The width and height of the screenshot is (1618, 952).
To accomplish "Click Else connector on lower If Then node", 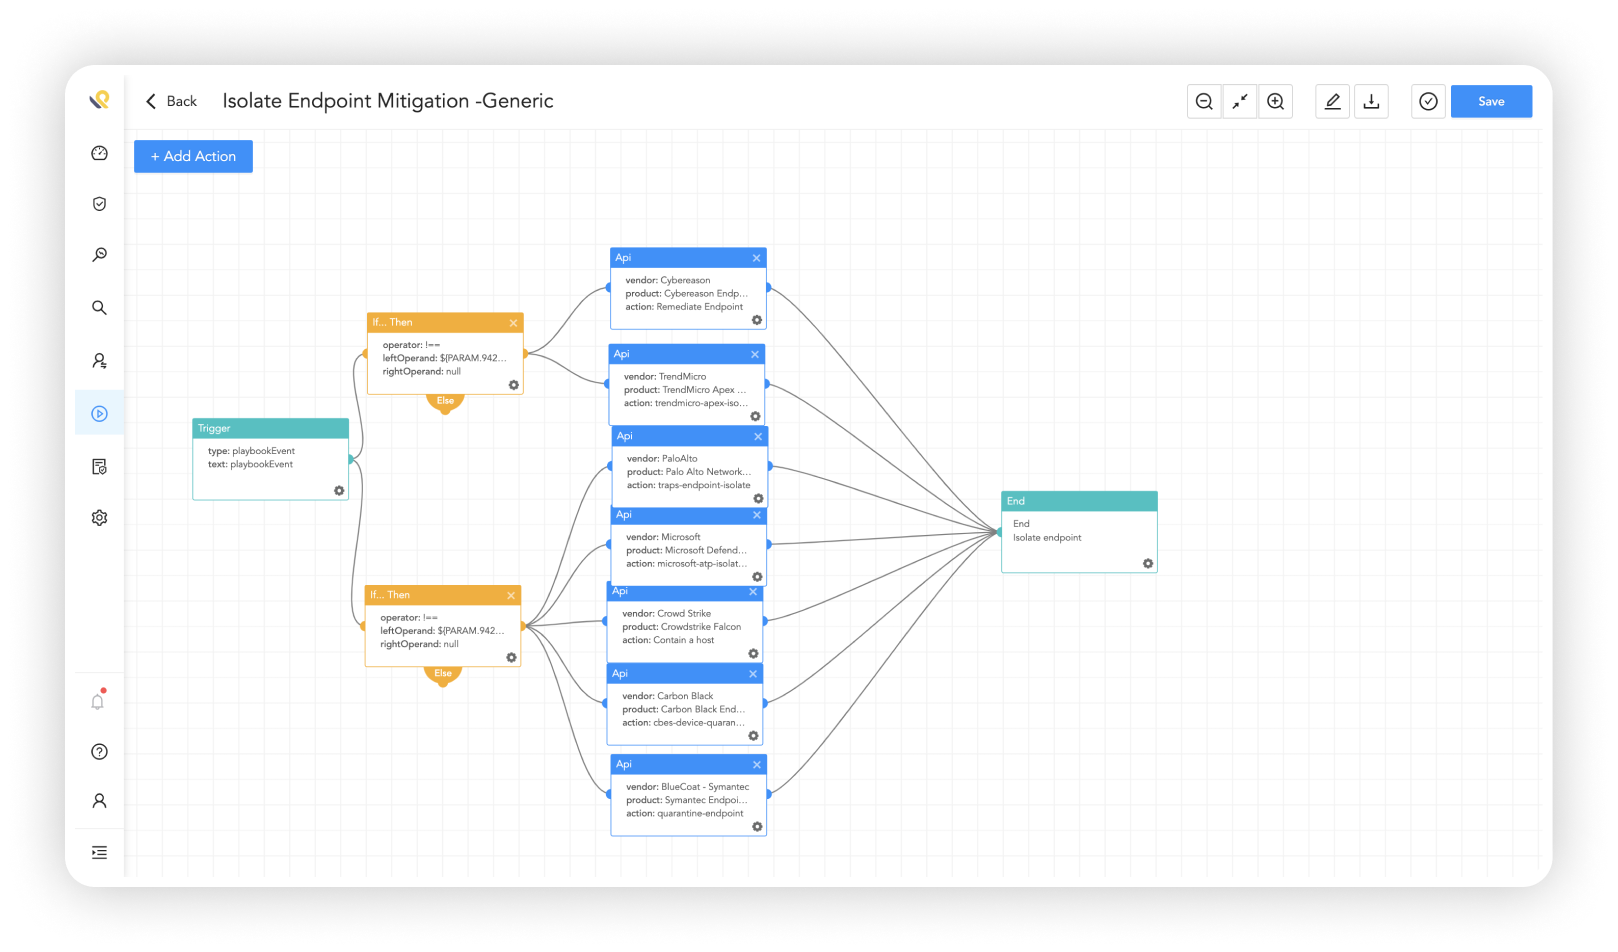I will pyautogui.click(x=443, y=675).
